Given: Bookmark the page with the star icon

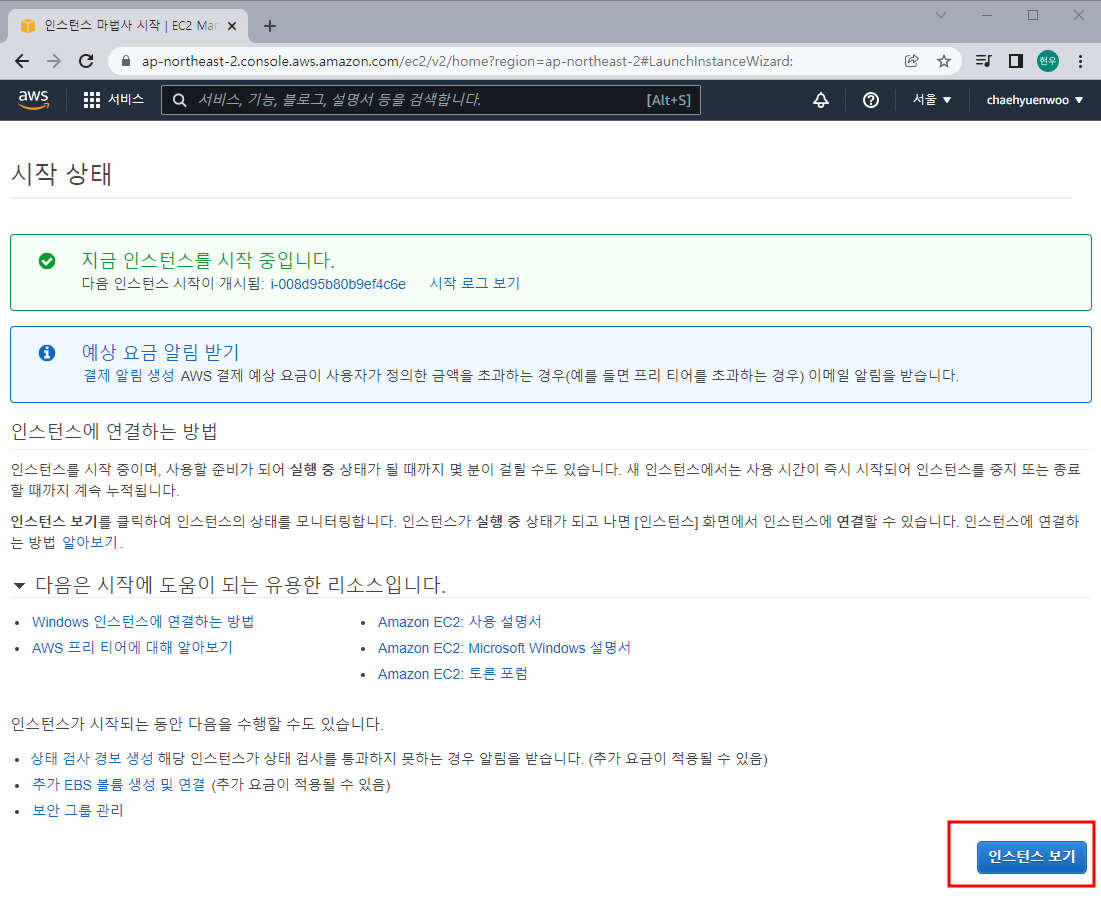Looking at the screenshot, I should pos(943,60).
